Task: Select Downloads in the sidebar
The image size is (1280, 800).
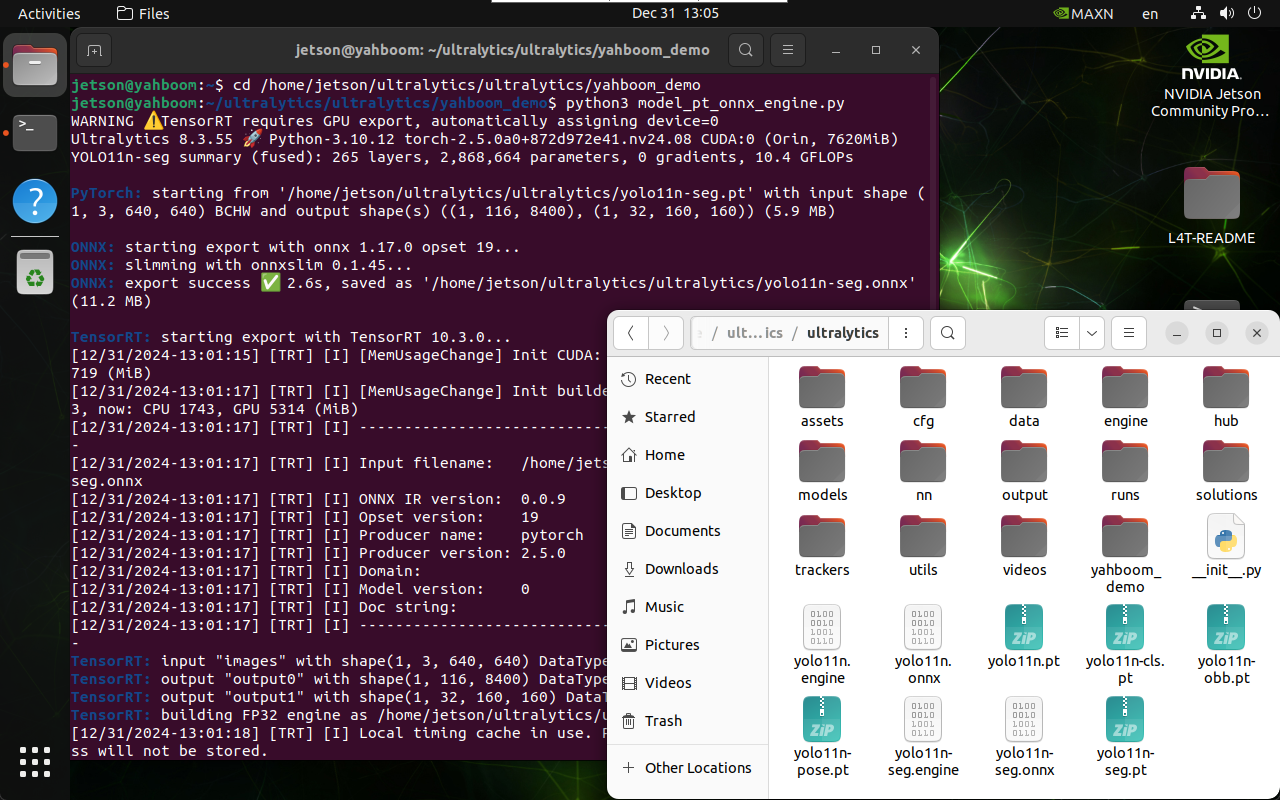Action: pyautogui.click(x=681, y=569)
